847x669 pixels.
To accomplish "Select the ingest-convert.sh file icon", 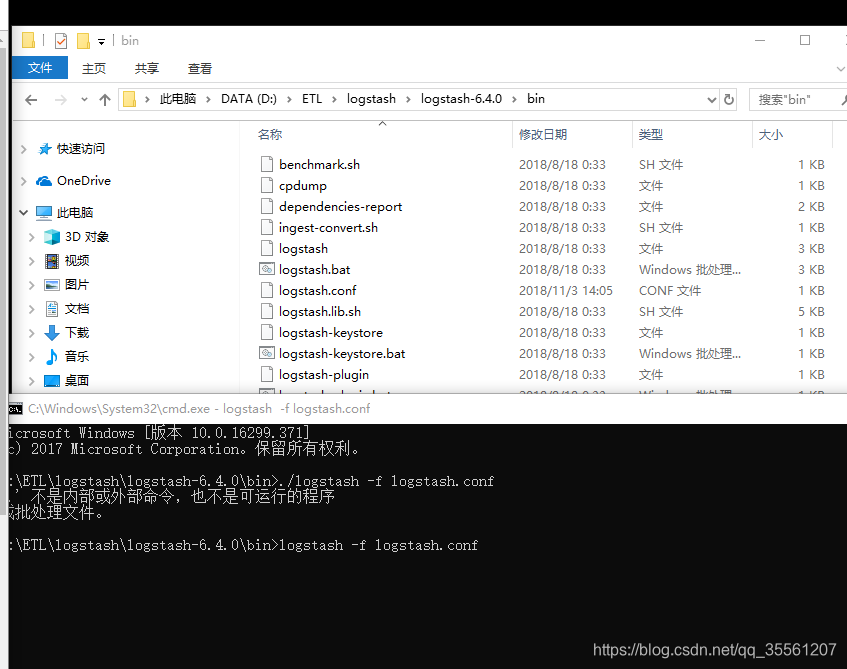I will point(267,228).
